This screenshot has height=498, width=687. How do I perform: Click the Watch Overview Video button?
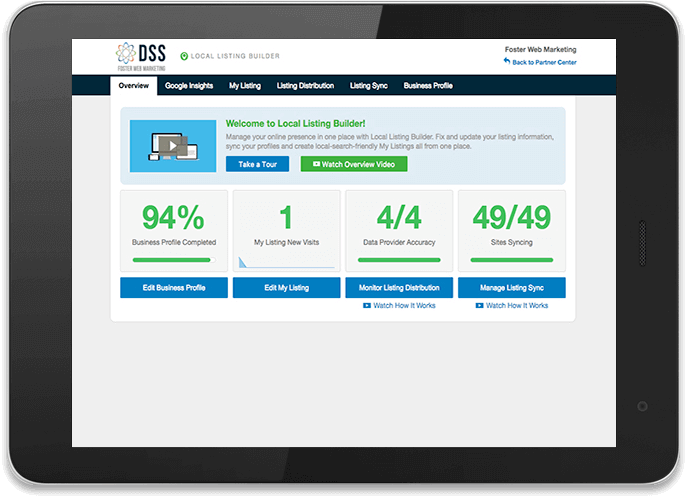click(354, 164)
